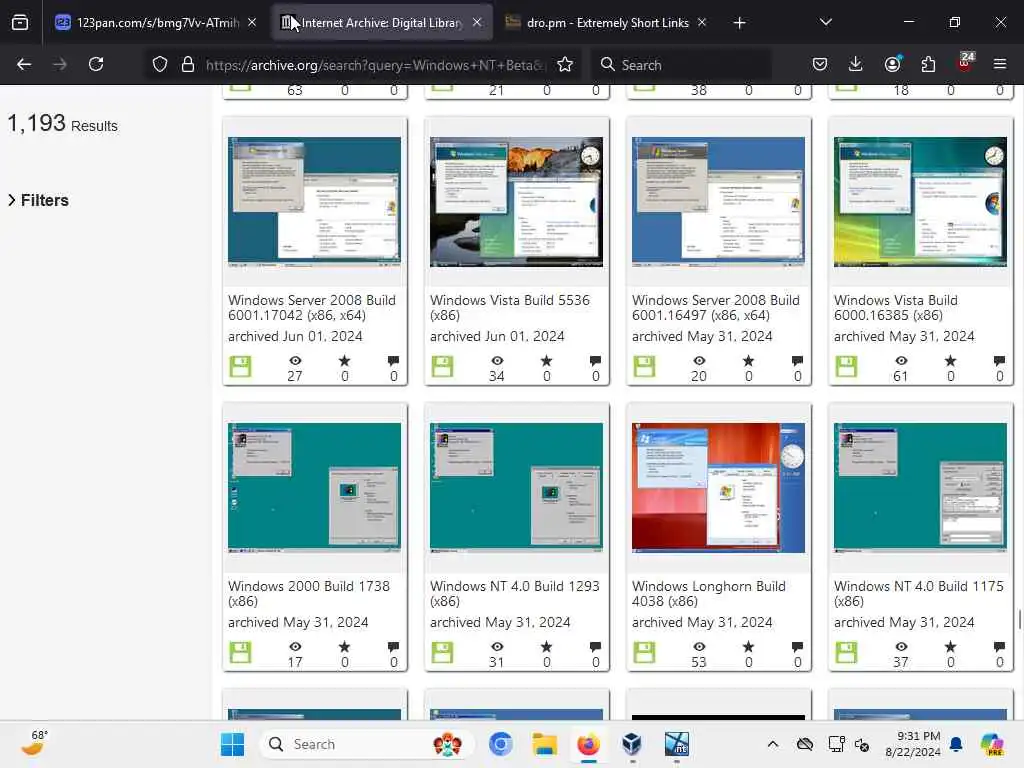The width and height of the screenshot is (1024, 768).
Task: Open Windows Vista Build 6000.16385 title
Action: (895, 308)
